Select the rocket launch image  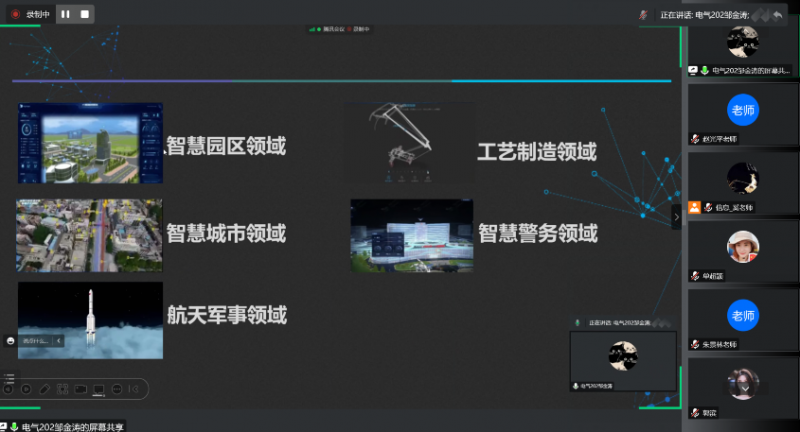click(90, 320)
